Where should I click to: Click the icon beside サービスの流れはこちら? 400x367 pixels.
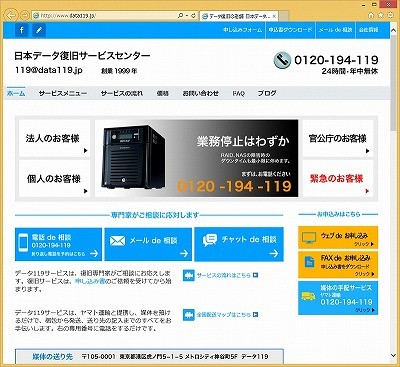coord(189,275)
